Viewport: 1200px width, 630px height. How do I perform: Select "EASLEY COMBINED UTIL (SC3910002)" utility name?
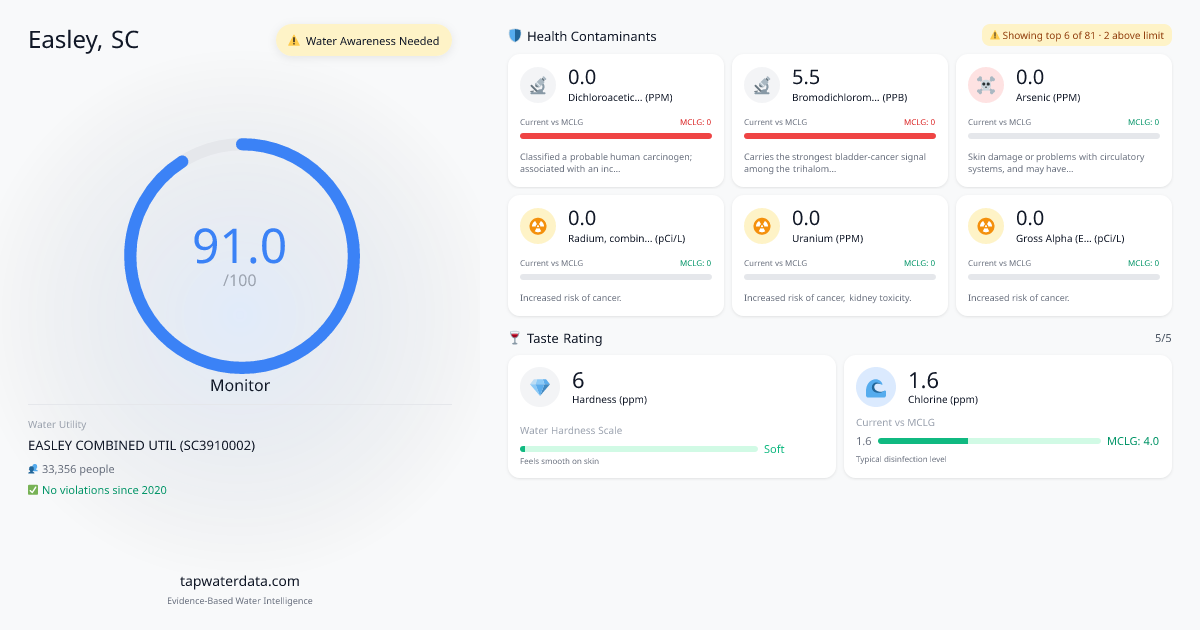coord(142,445)
